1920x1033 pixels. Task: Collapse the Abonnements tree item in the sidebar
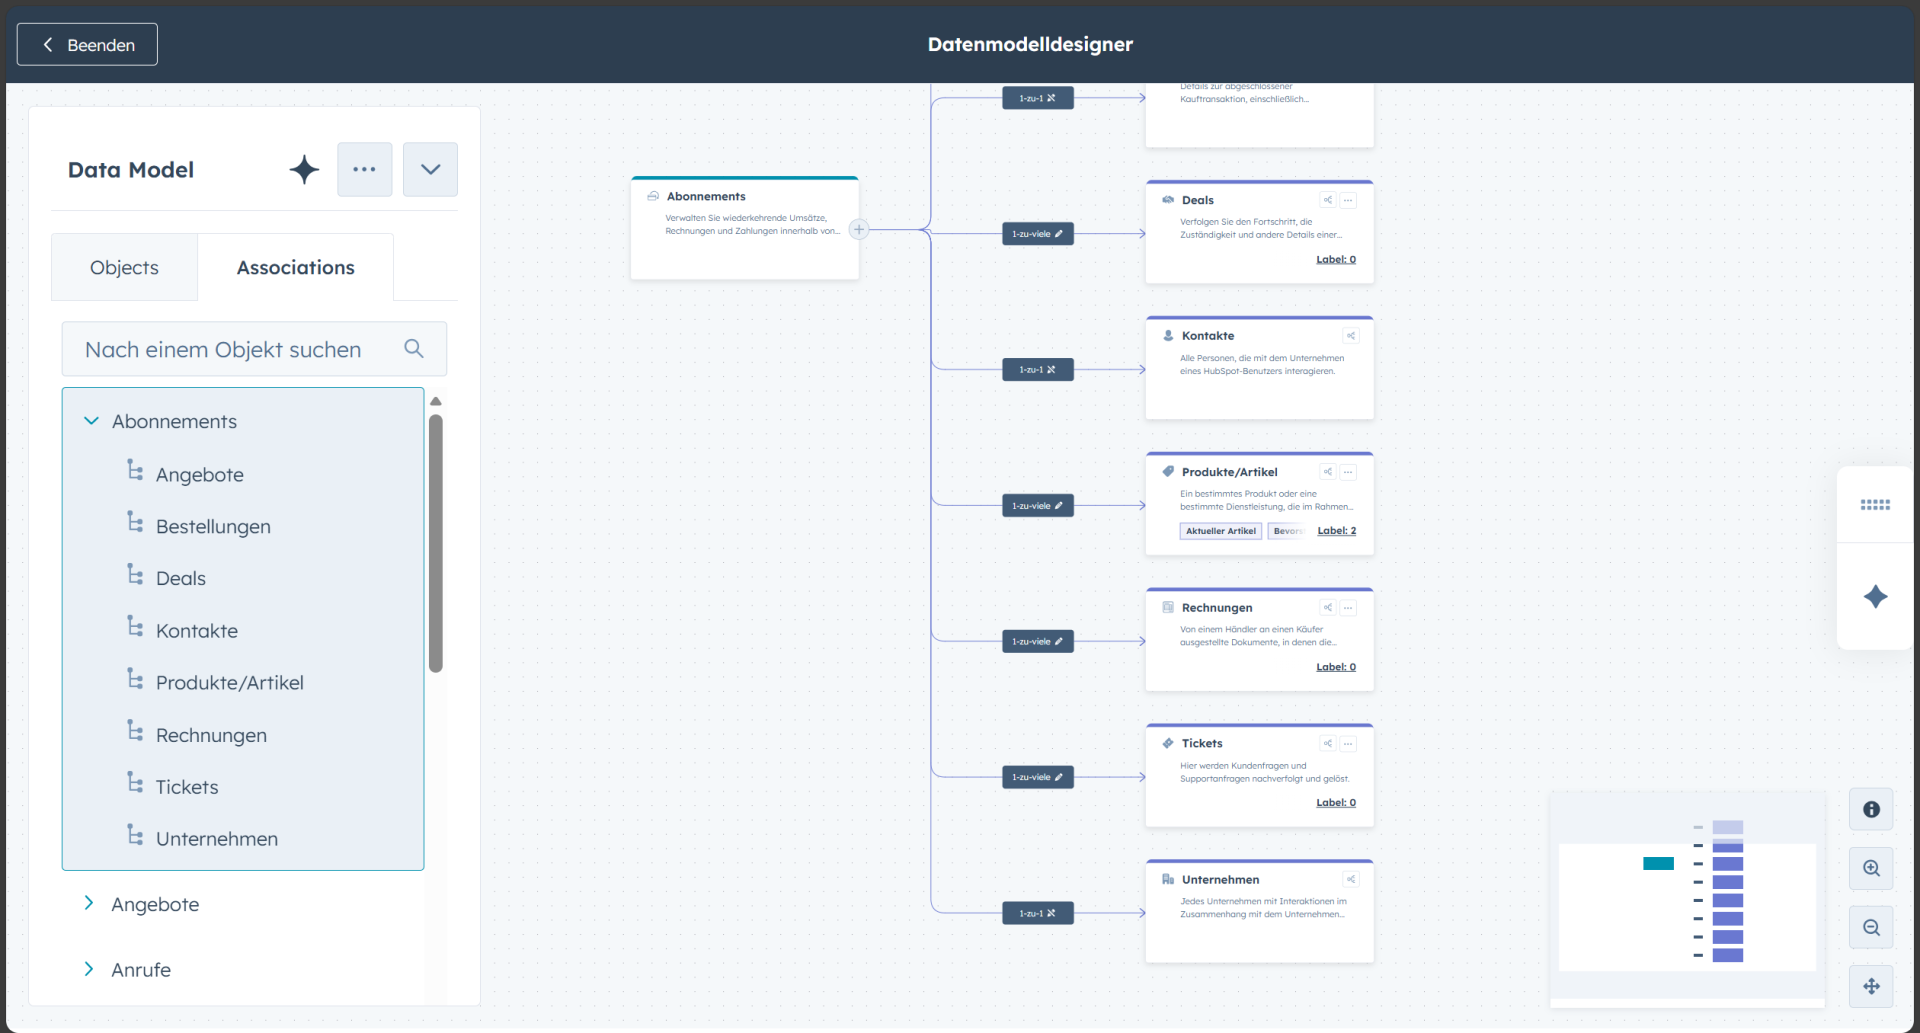coord(92,420)
